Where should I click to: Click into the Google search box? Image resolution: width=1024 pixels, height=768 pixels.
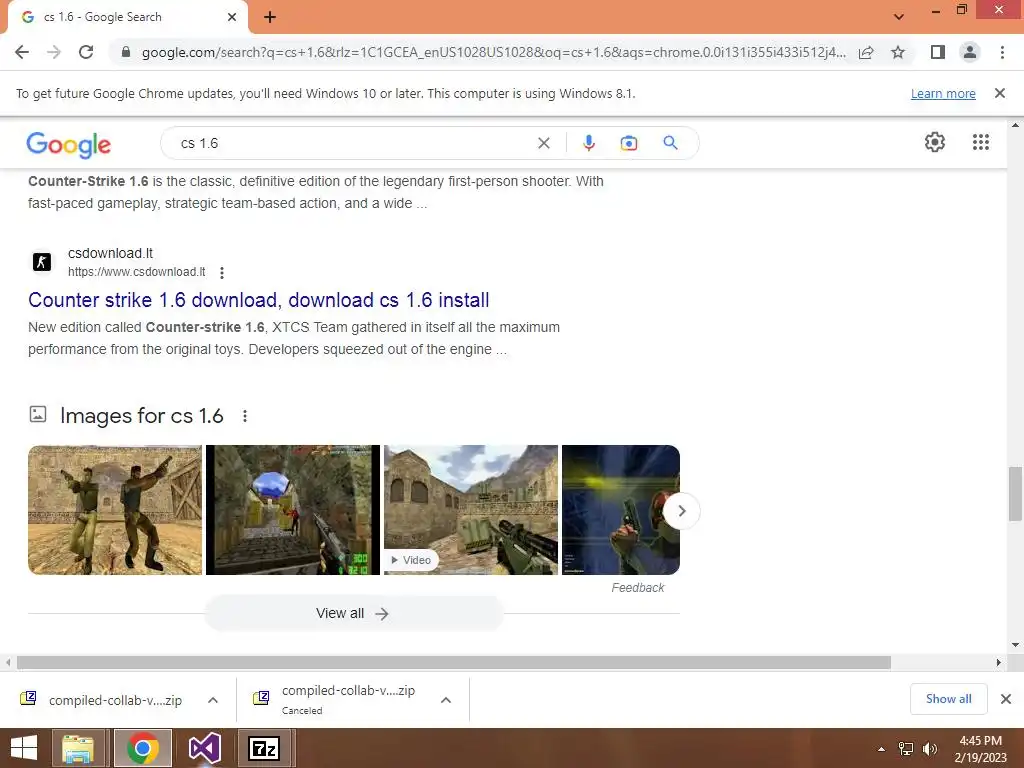pyautogui.click(x=353, y=143)
